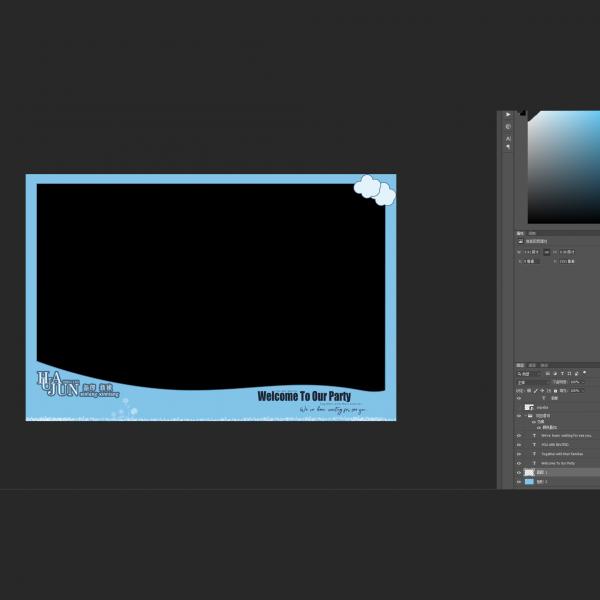Open the Paragraph panel icon
This screenshot has width=600, height=600.
point(508,147)
